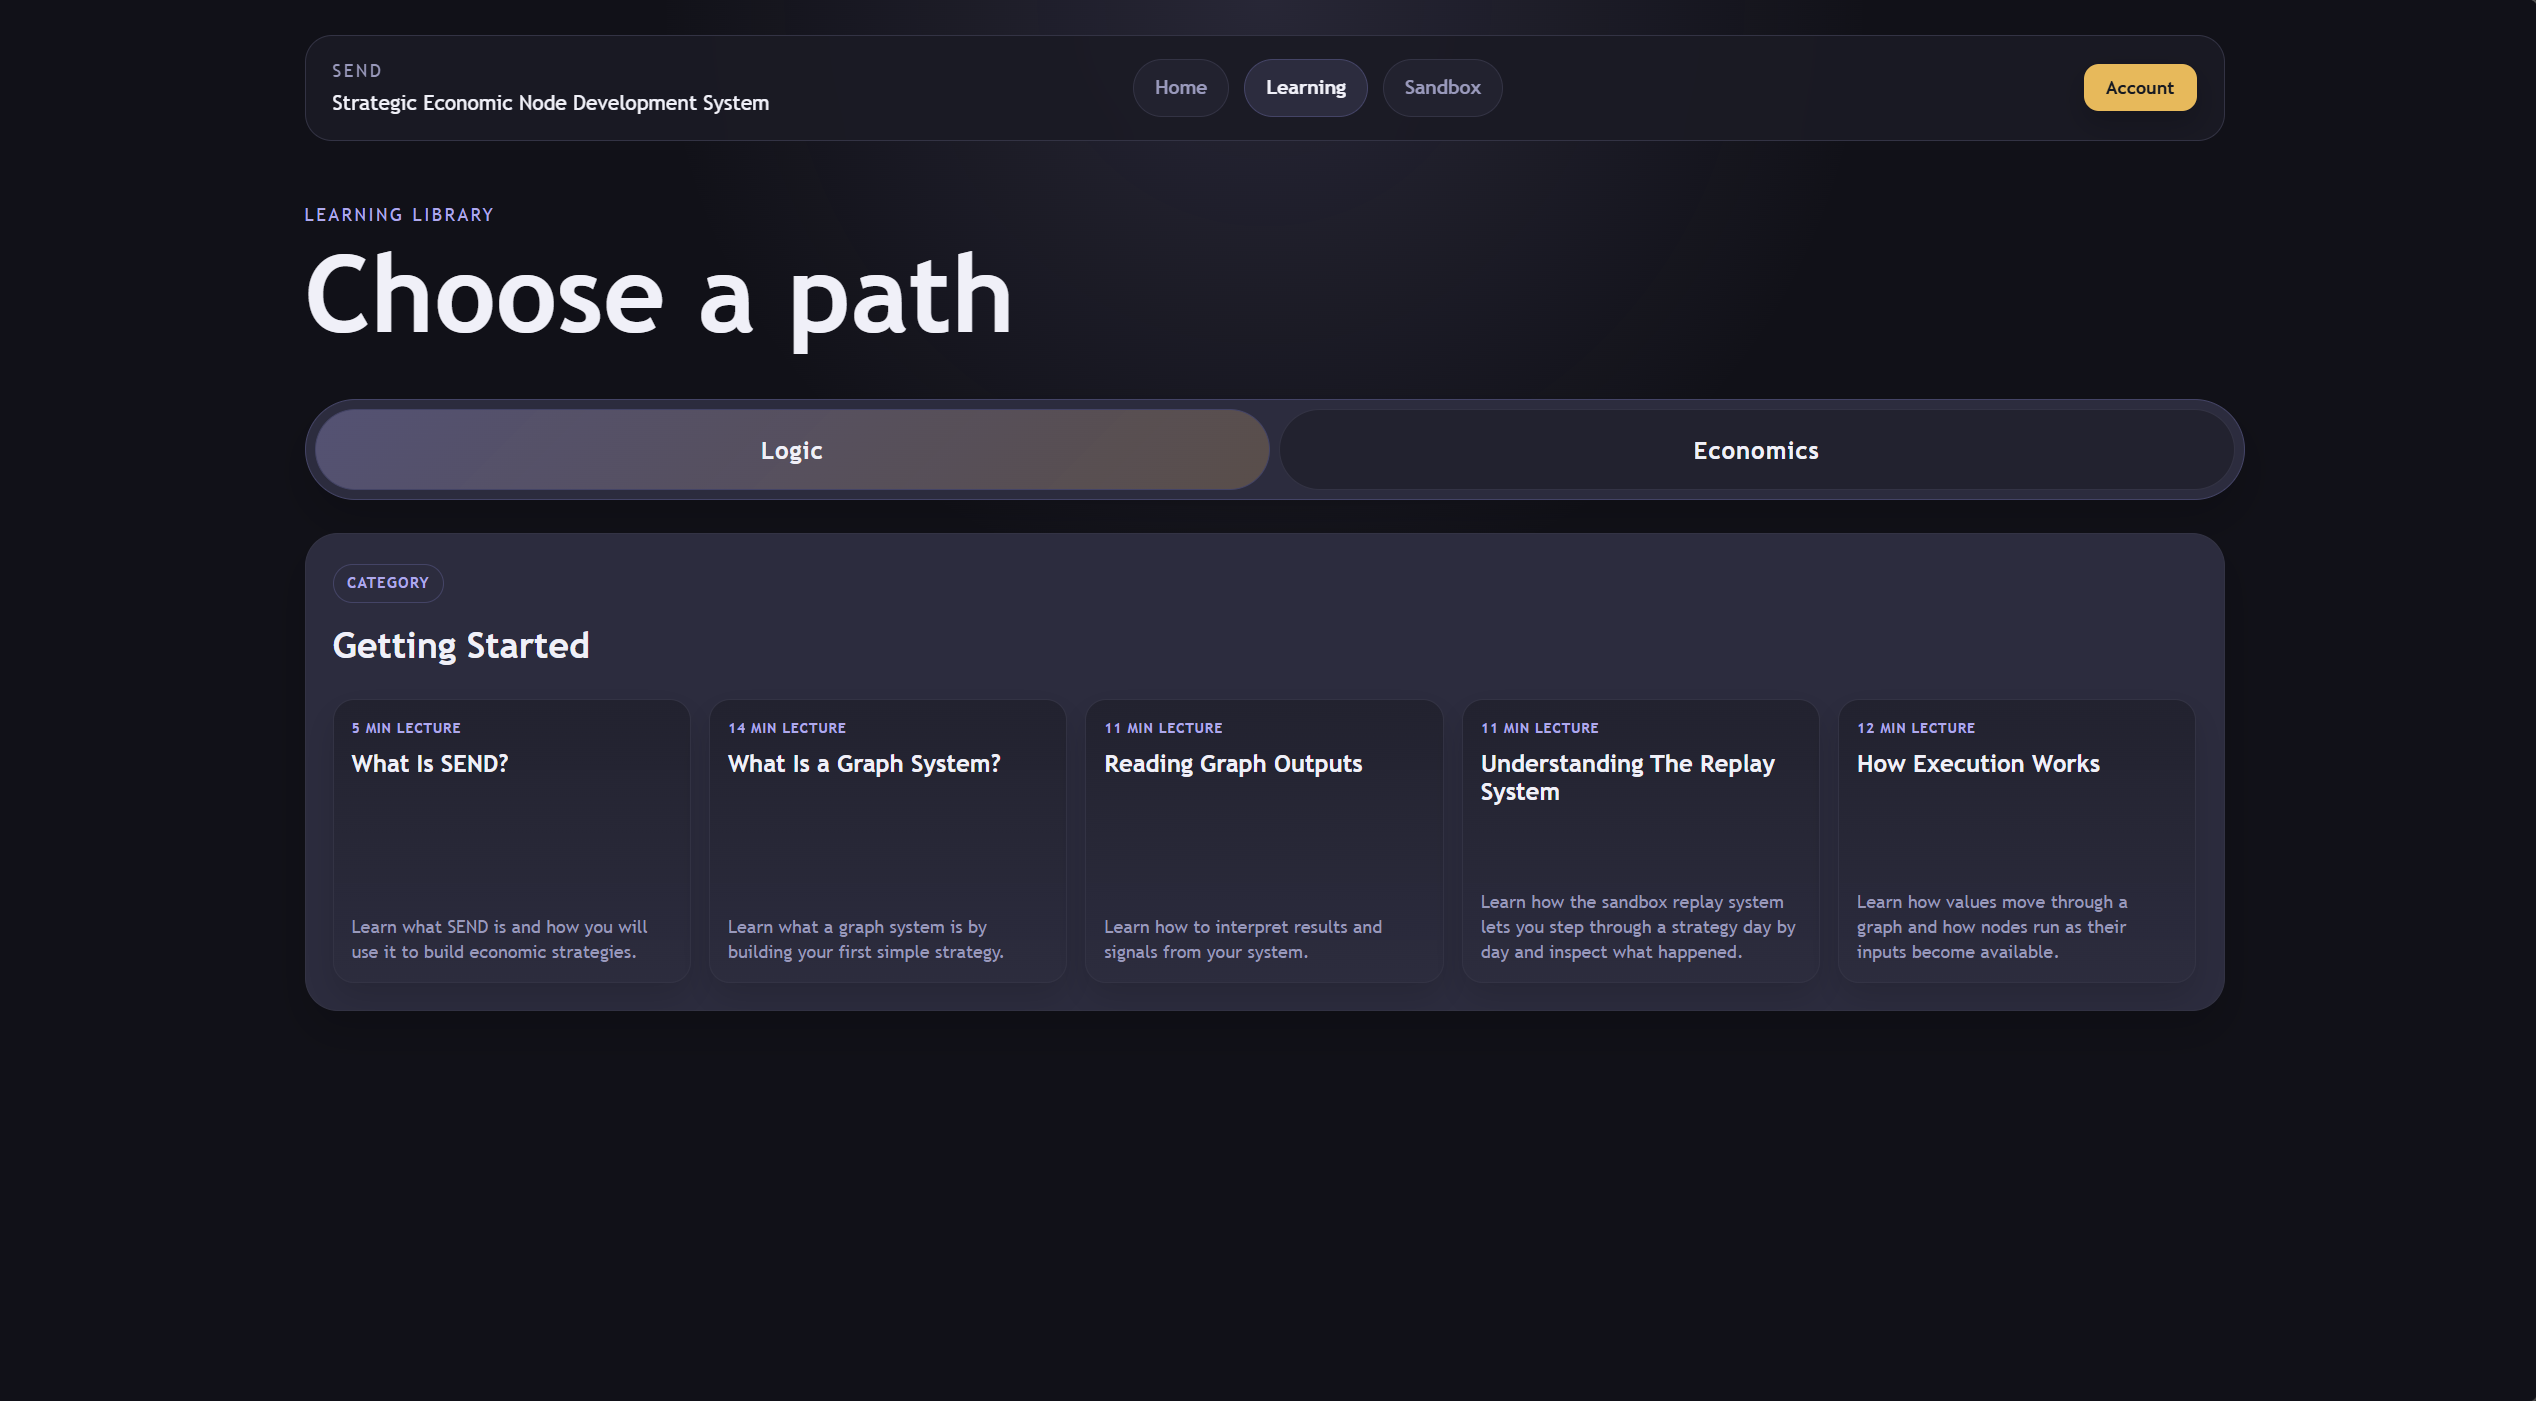Click the 12 MIN LECTURE label
This screenshot has width=2536, height=1401.
click(1915, 728)
